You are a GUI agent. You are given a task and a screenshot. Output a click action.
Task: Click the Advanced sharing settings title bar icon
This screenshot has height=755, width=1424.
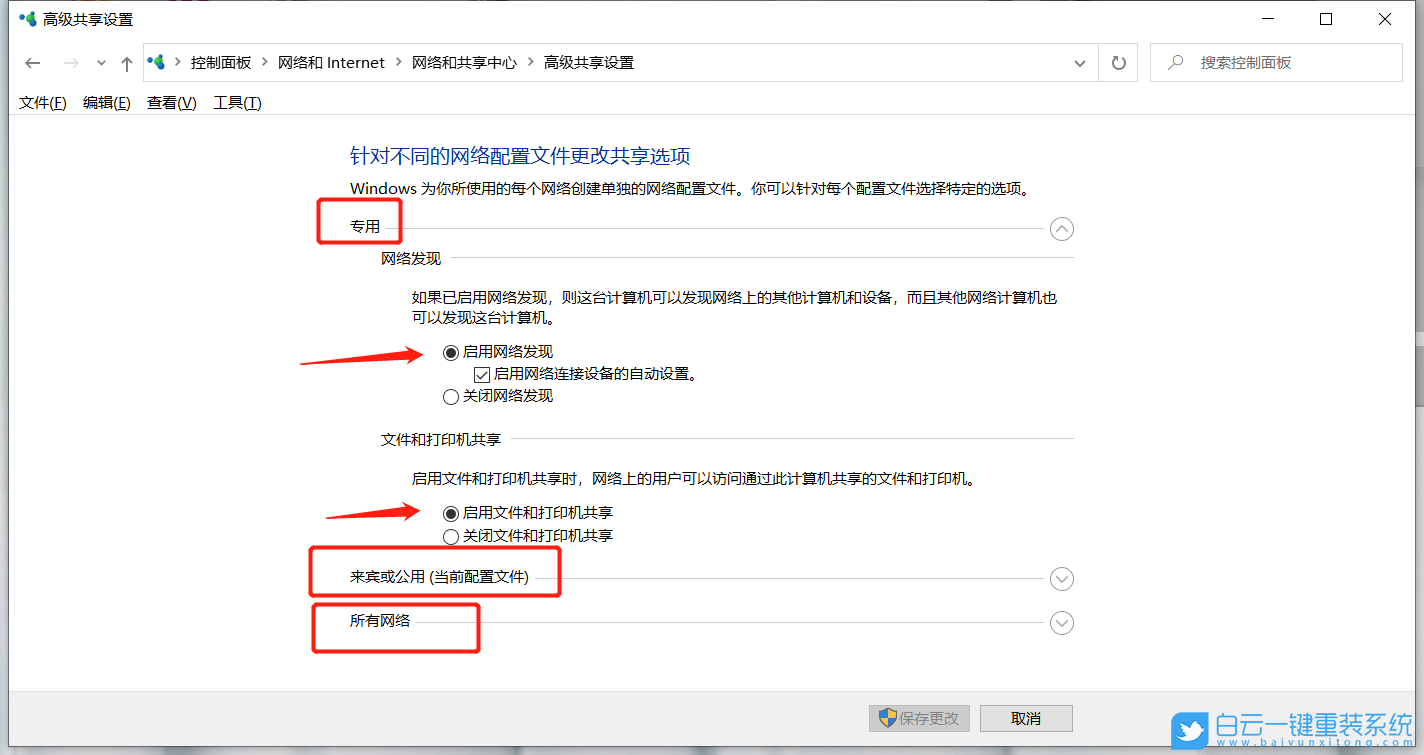click(27, 18)
